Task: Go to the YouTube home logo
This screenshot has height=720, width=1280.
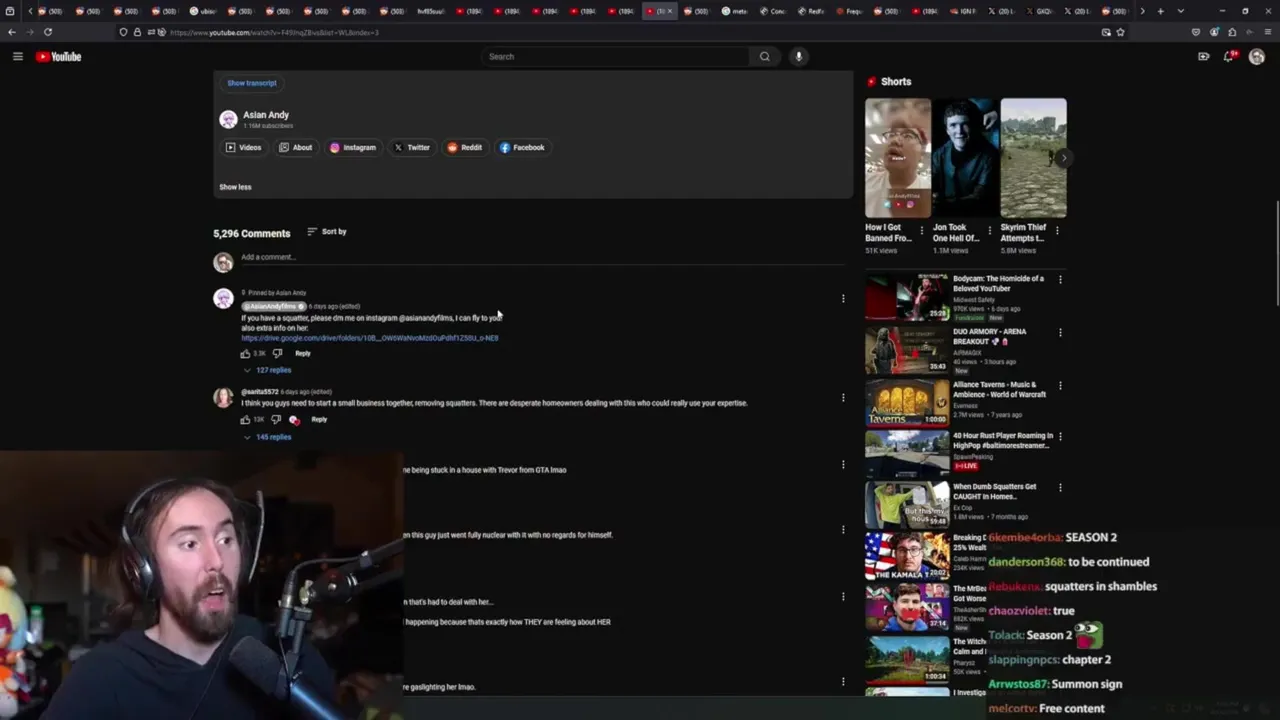Action: (x=58, y=56)
